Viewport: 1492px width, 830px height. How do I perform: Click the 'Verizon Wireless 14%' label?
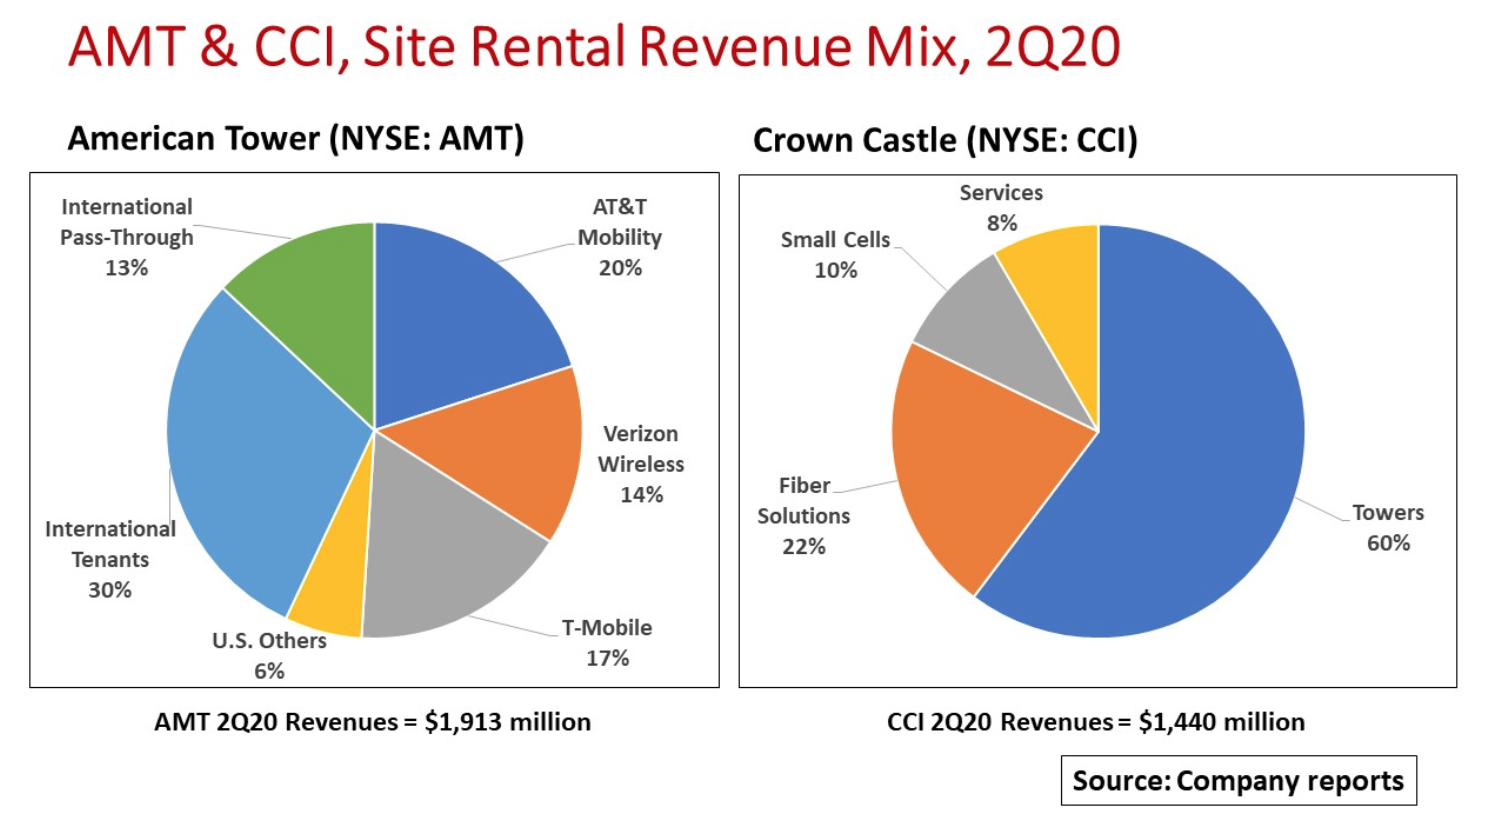coord(641,464)
